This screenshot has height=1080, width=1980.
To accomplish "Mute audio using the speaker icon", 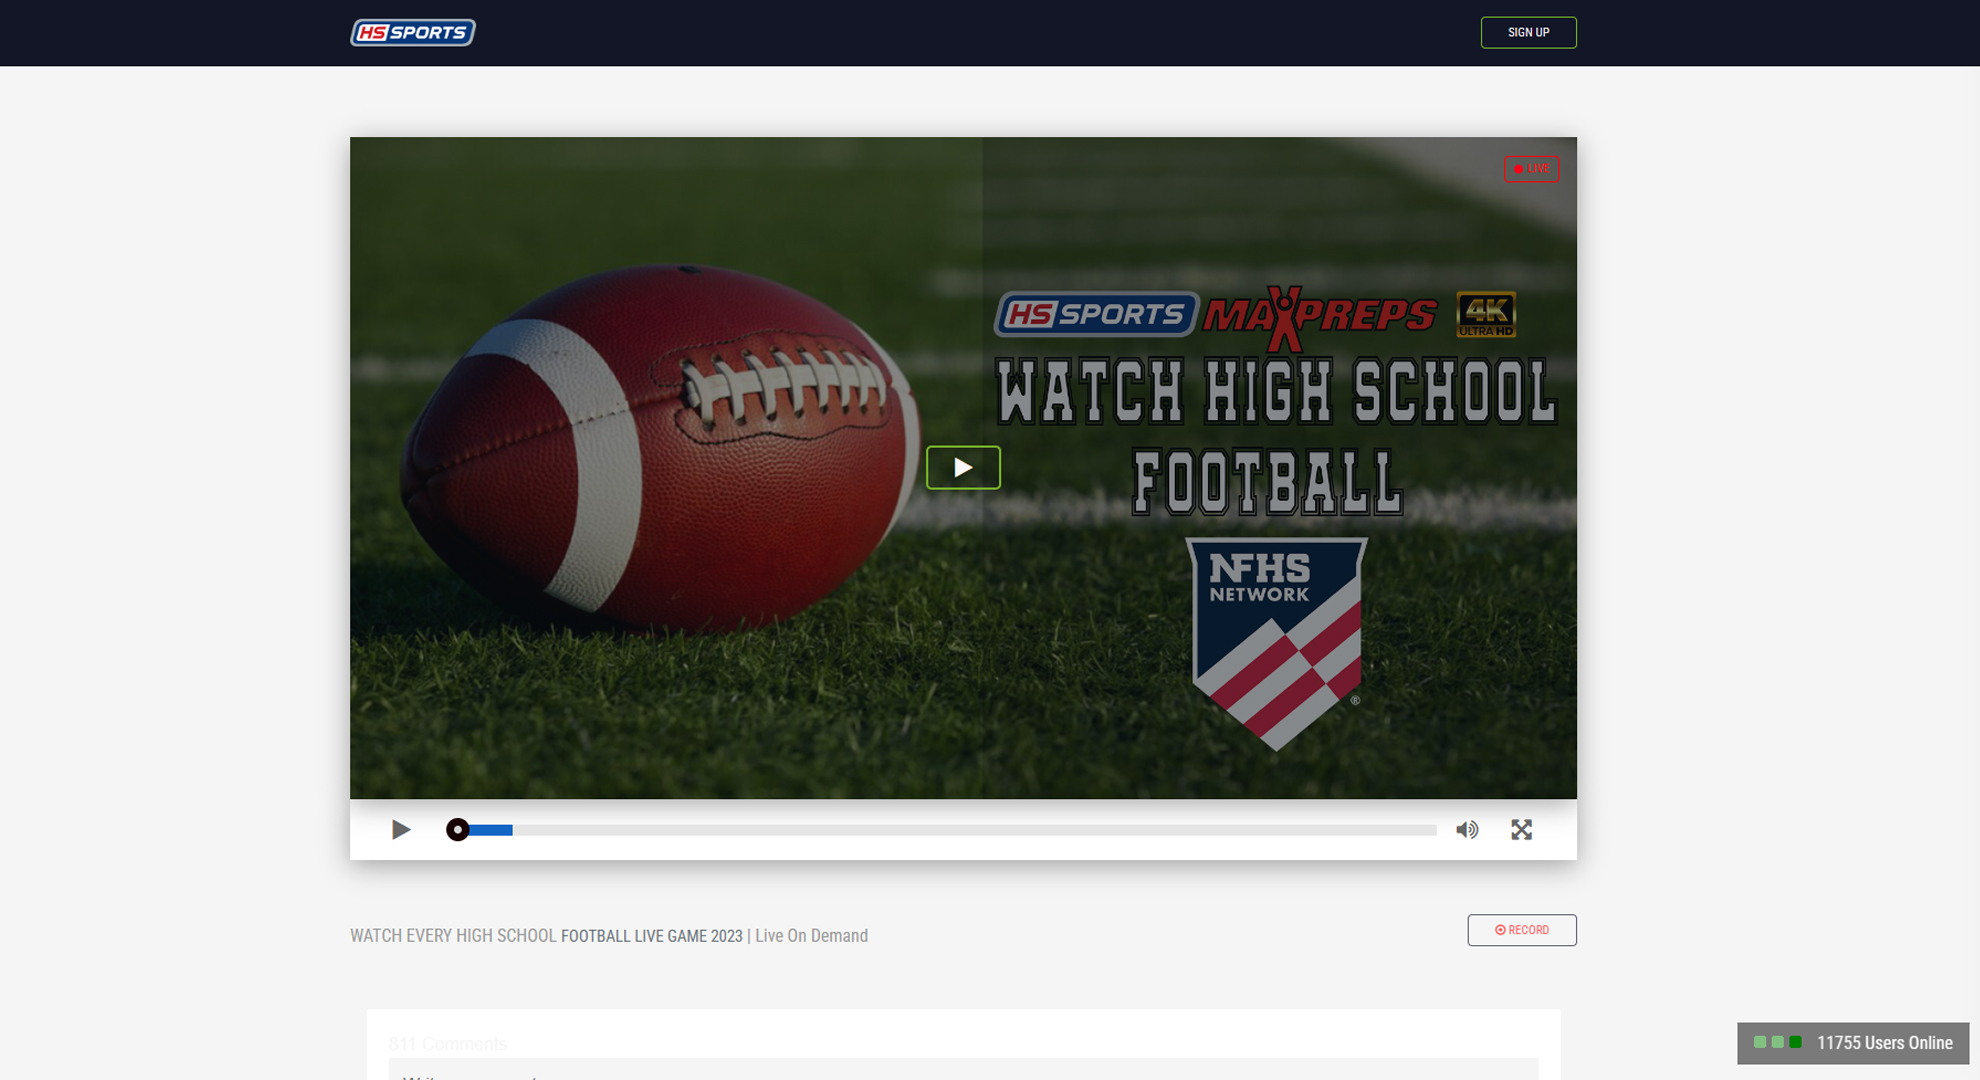I will click(x=1466, y=830).
